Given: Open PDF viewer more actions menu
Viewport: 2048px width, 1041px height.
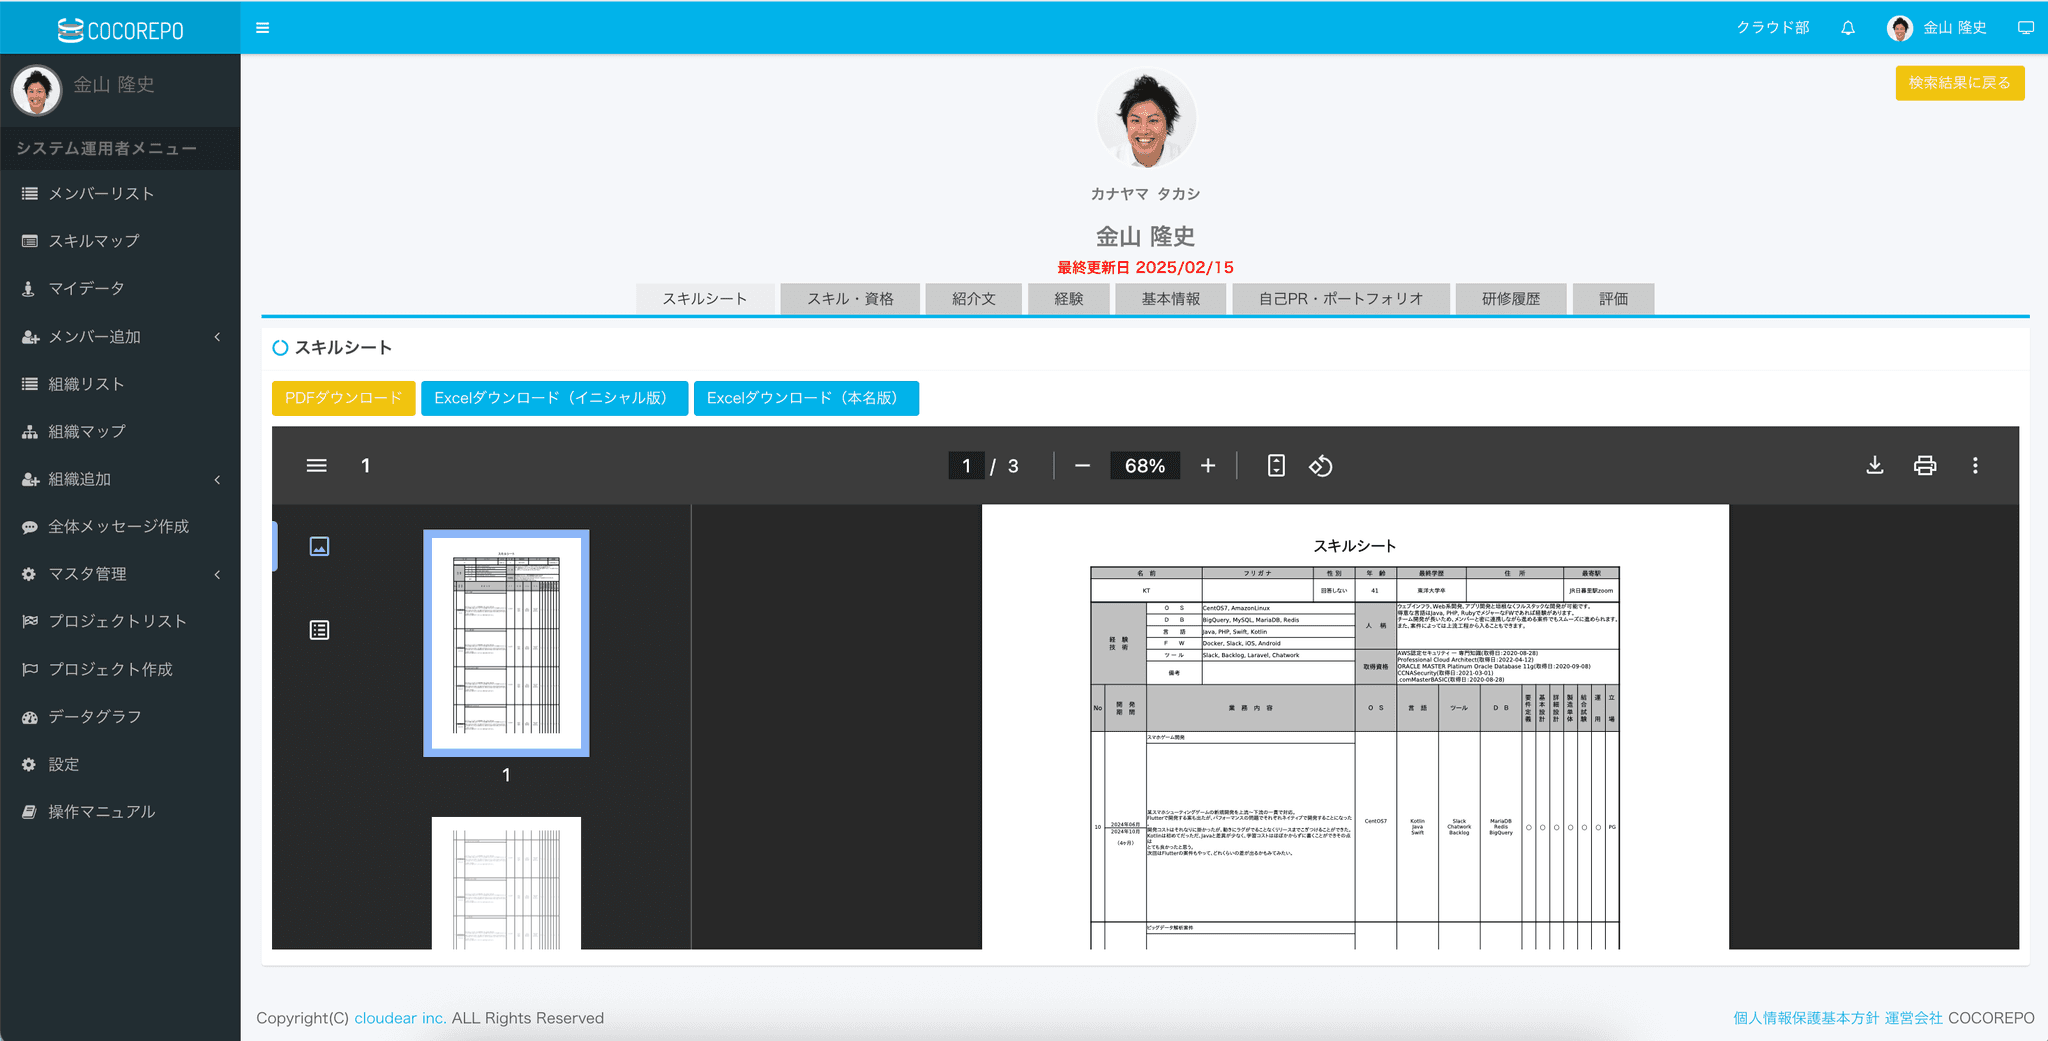Looking at the screenshot, I should coord(1975,466).
